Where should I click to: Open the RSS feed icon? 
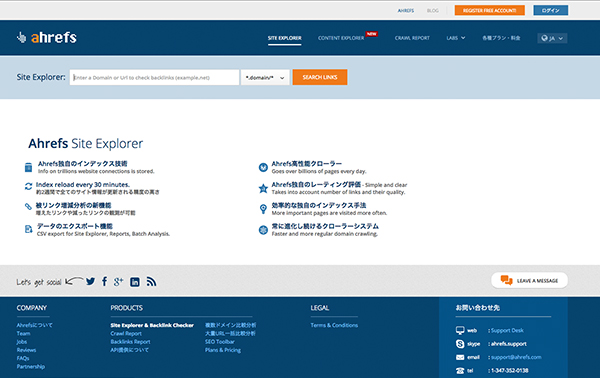[x=152, y=282]
